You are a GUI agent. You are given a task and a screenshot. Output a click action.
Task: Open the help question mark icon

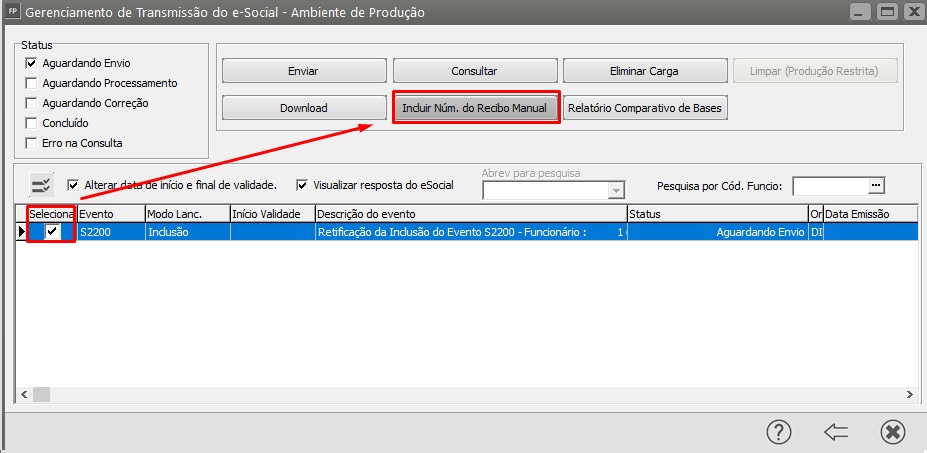pos(779,432)
